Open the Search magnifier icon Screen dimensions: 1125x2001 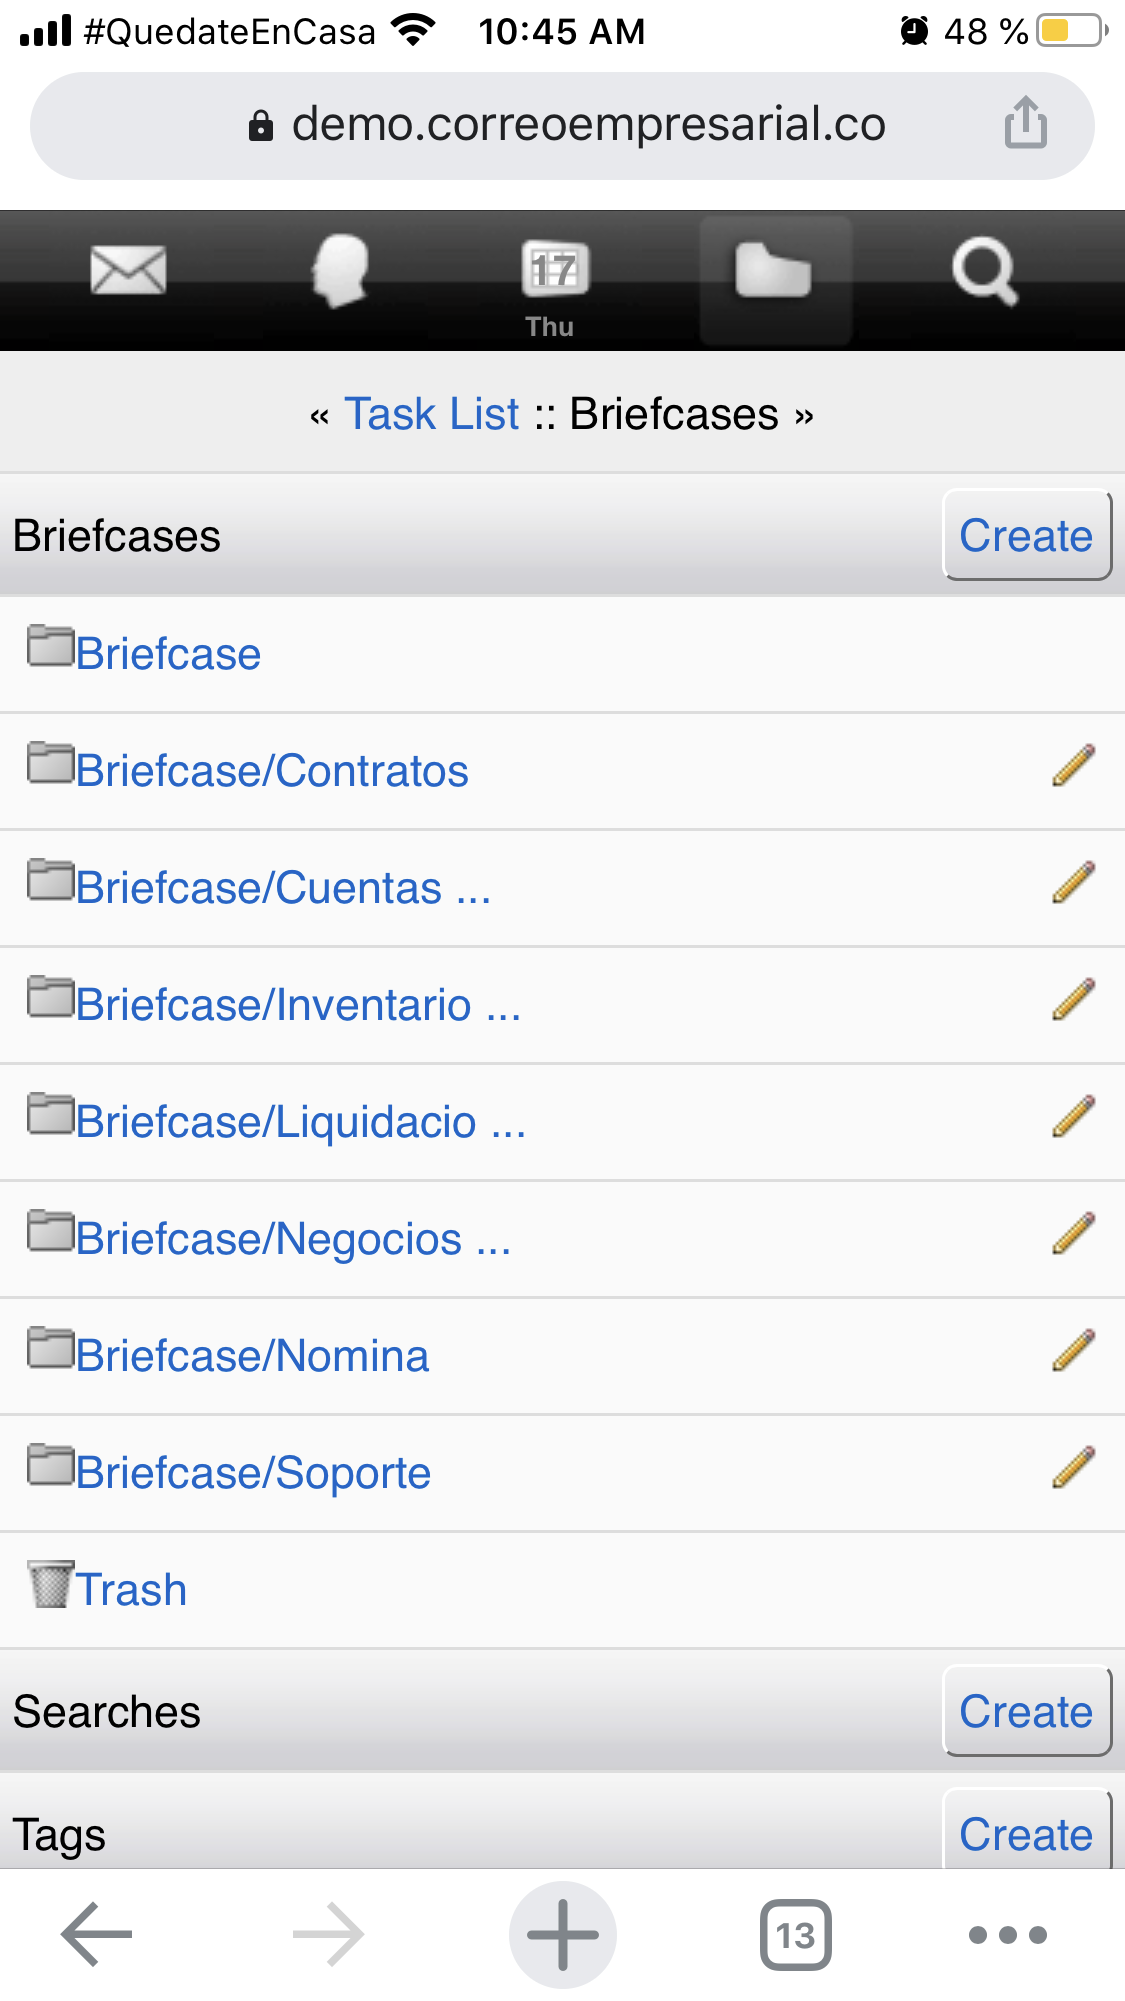(984, 270)
